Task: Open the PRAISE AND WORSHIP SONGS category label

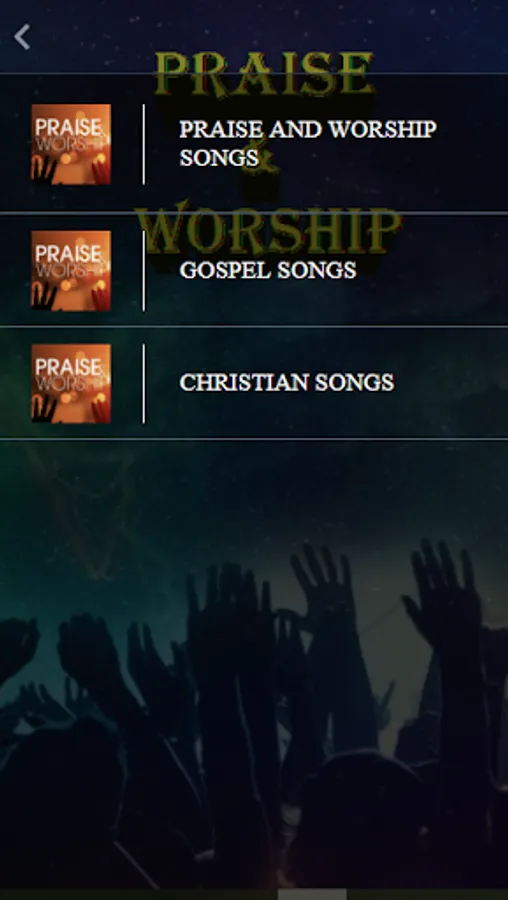Action: point(308,143)
